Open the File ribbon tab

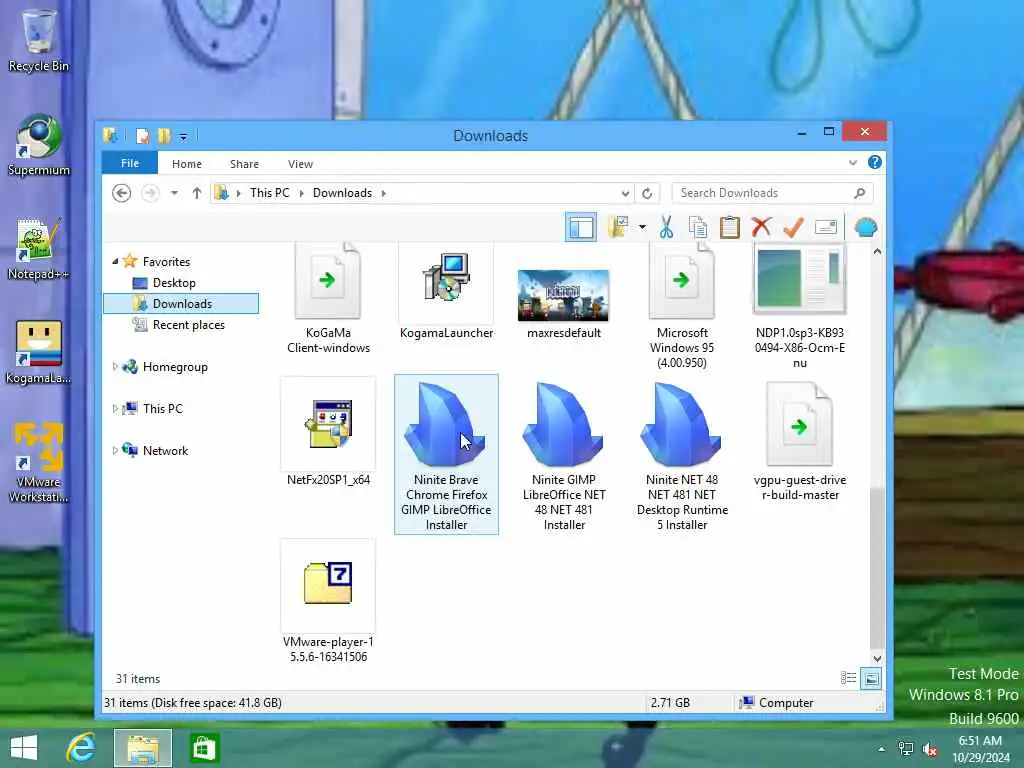pyautogui.click(x=129, y=163)
